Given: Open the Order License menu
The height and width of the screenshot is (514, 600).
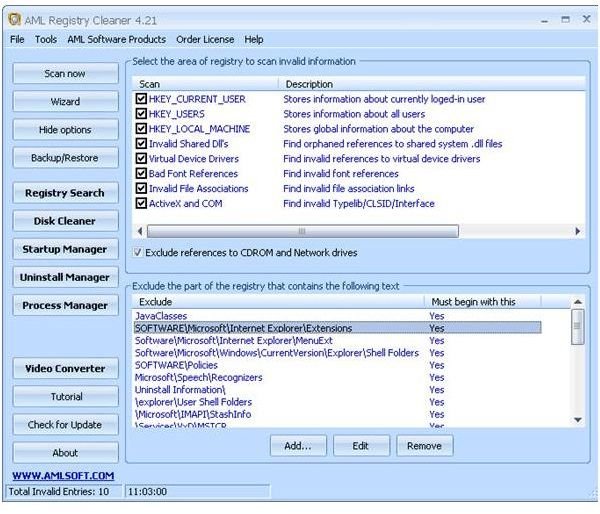Looking at the screenshot, I should 205,39.
